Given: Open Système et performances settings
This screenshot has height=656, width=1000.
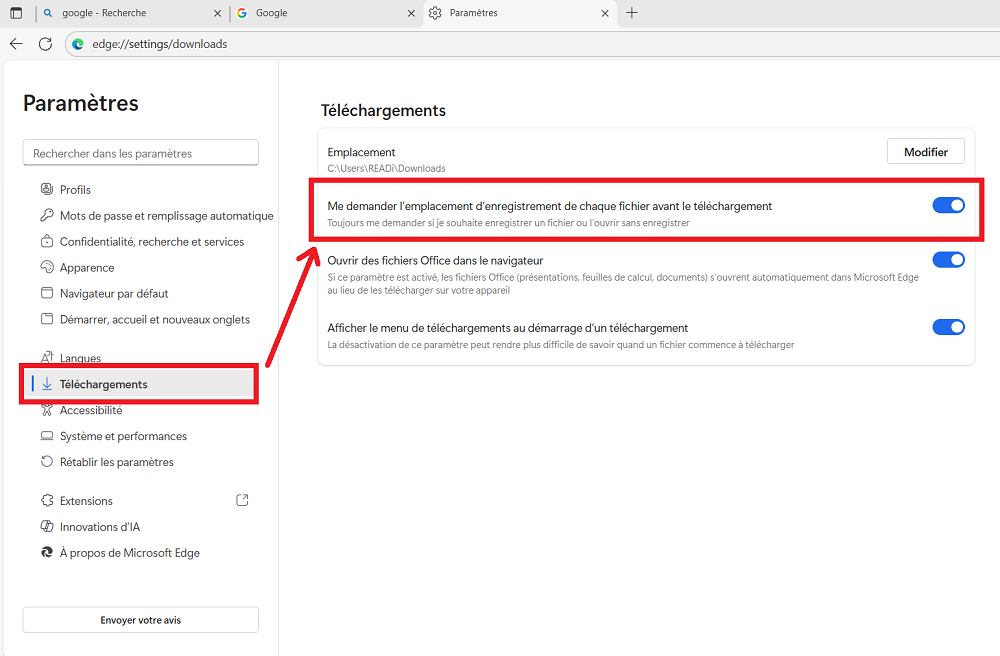Looking at the screenshot, I should coord(123,436).
